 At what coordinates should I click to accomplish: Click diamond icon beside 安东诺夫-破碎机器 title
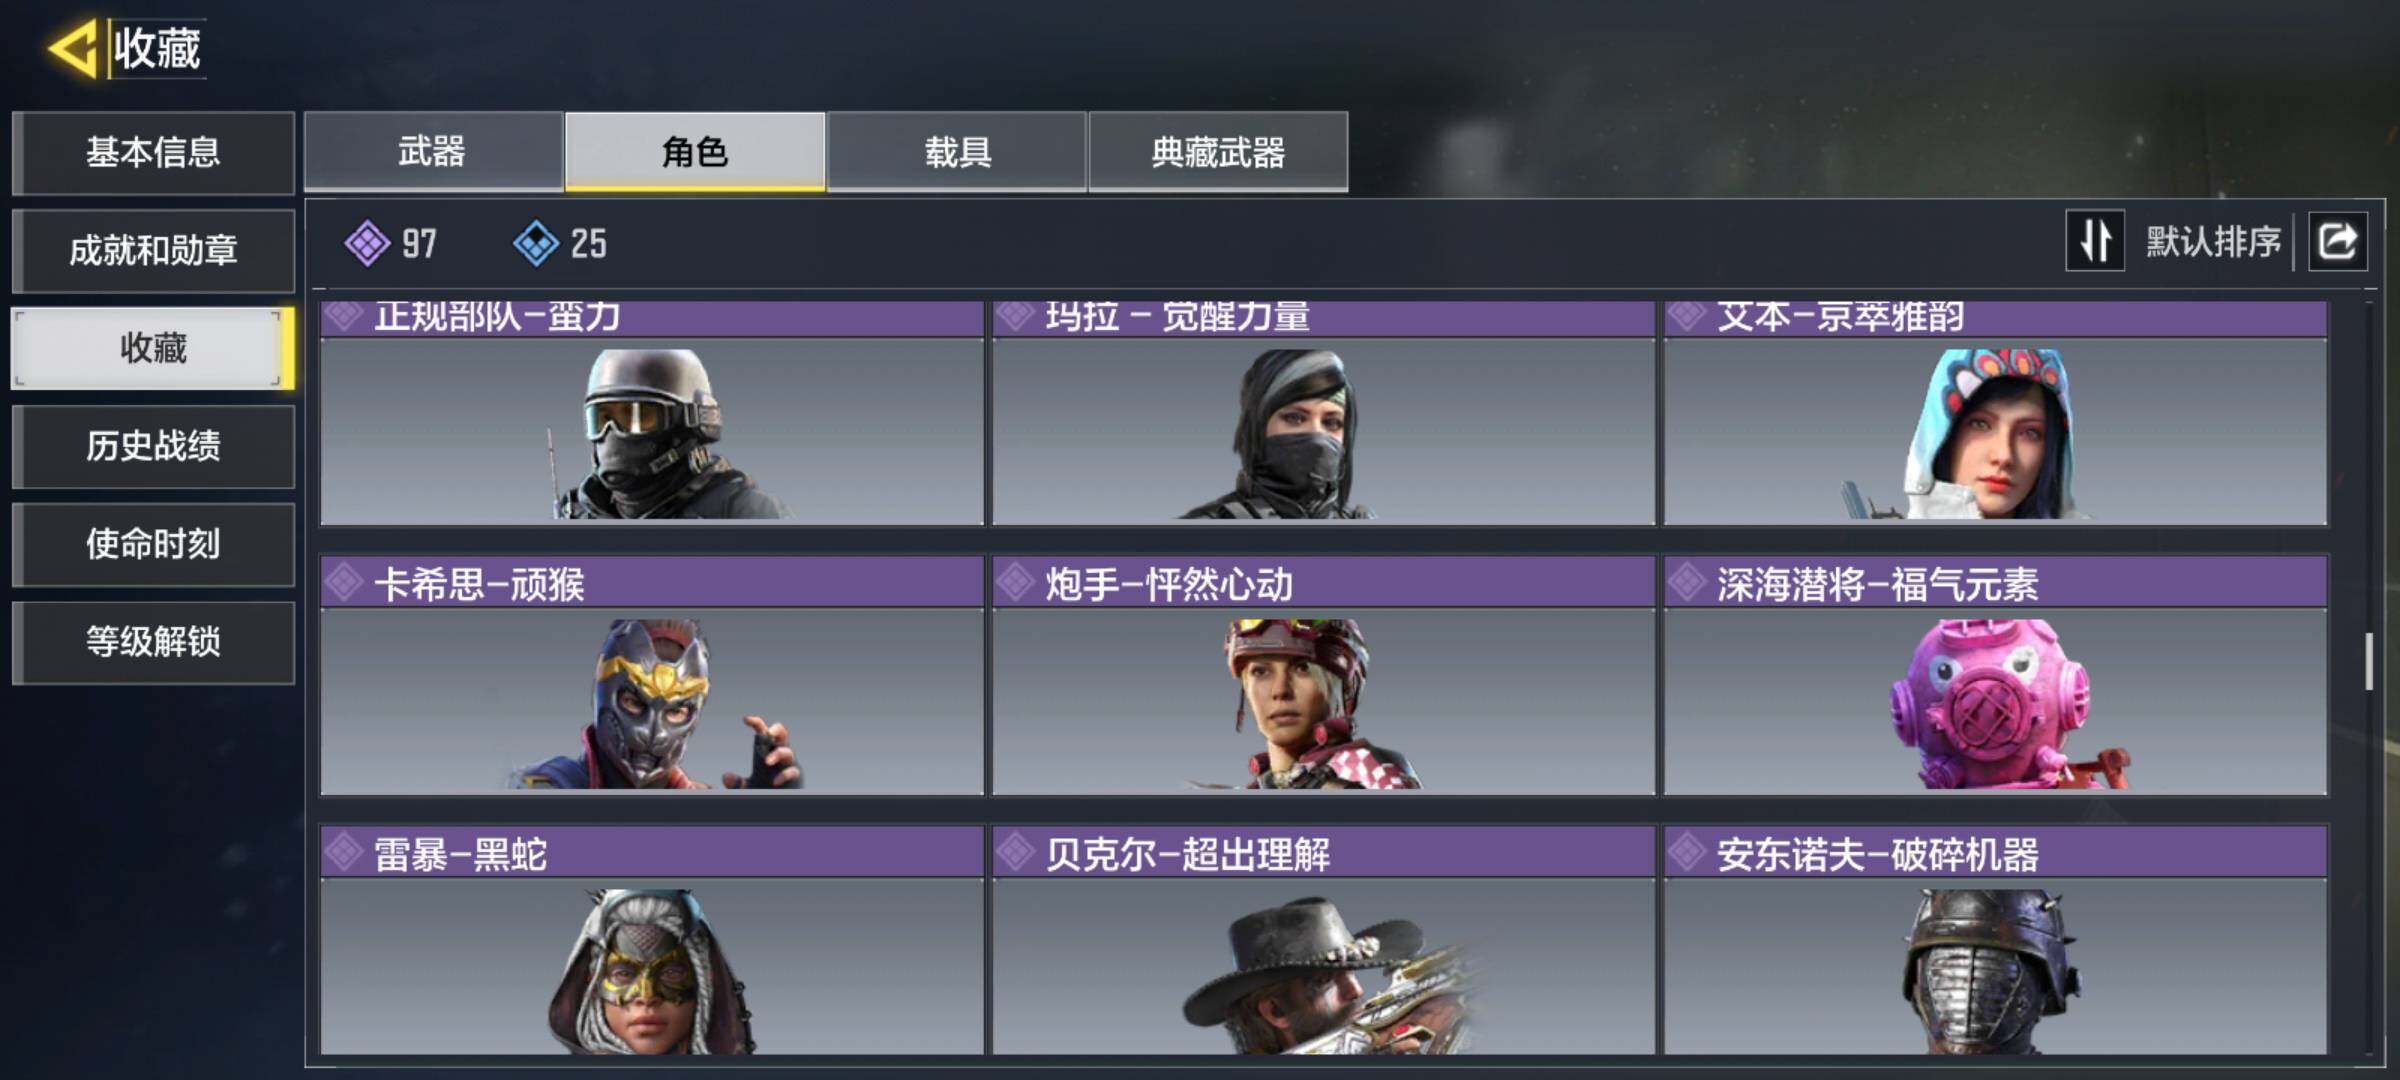(1687, 853)
